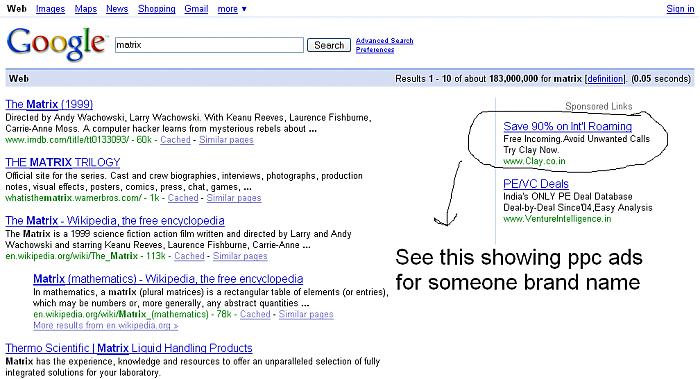Open Maps from top navigation
This screenshot has height=379, width=700.
86,9
